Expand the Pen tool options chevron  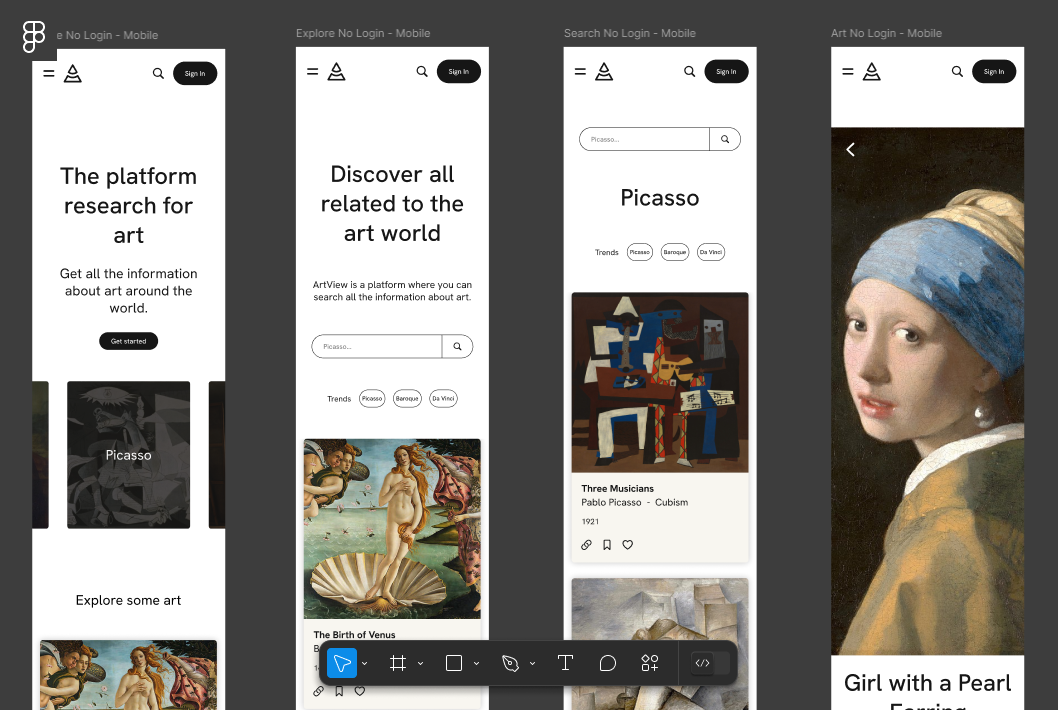click(x=533, y=663)
